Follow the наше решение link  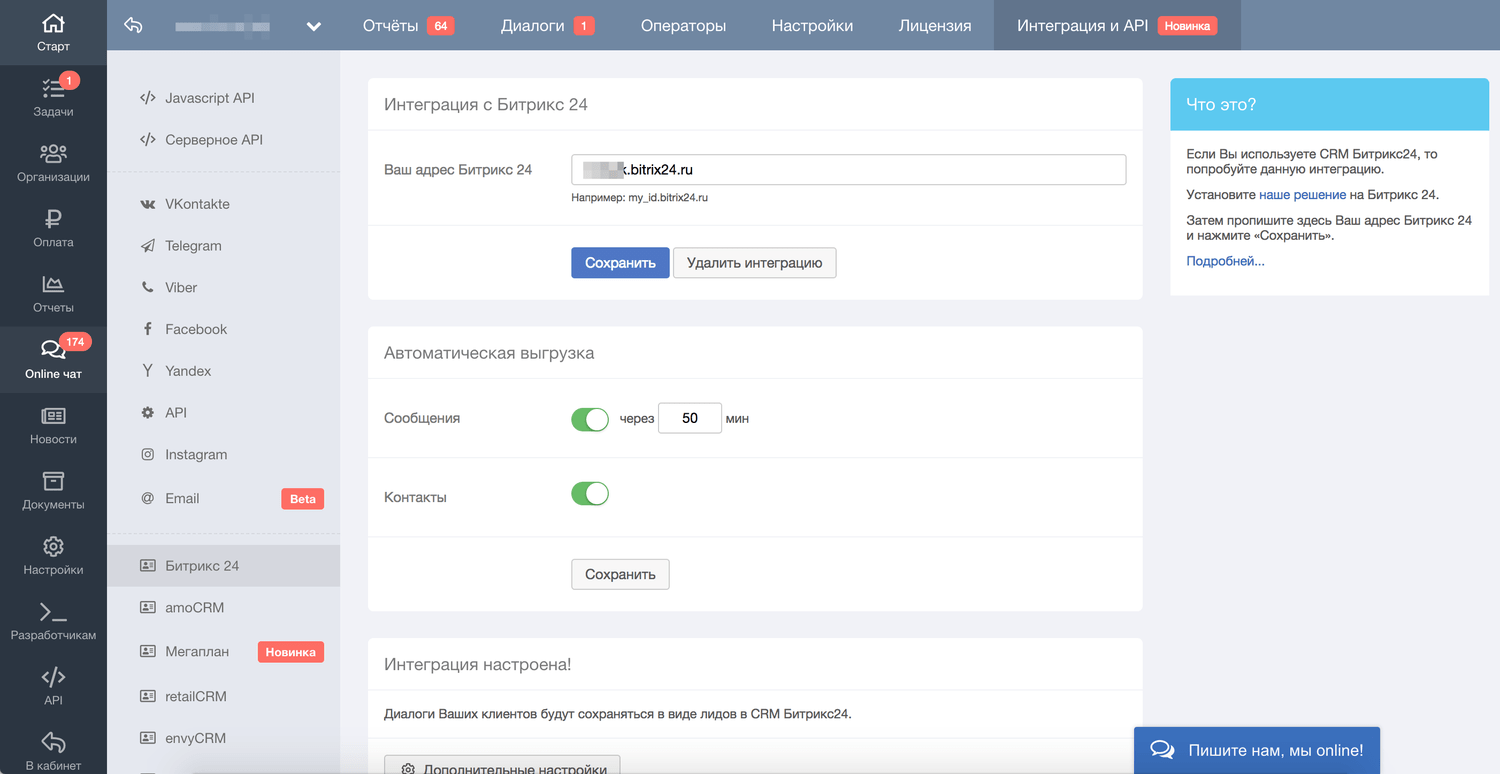[x=1302, y=195]
